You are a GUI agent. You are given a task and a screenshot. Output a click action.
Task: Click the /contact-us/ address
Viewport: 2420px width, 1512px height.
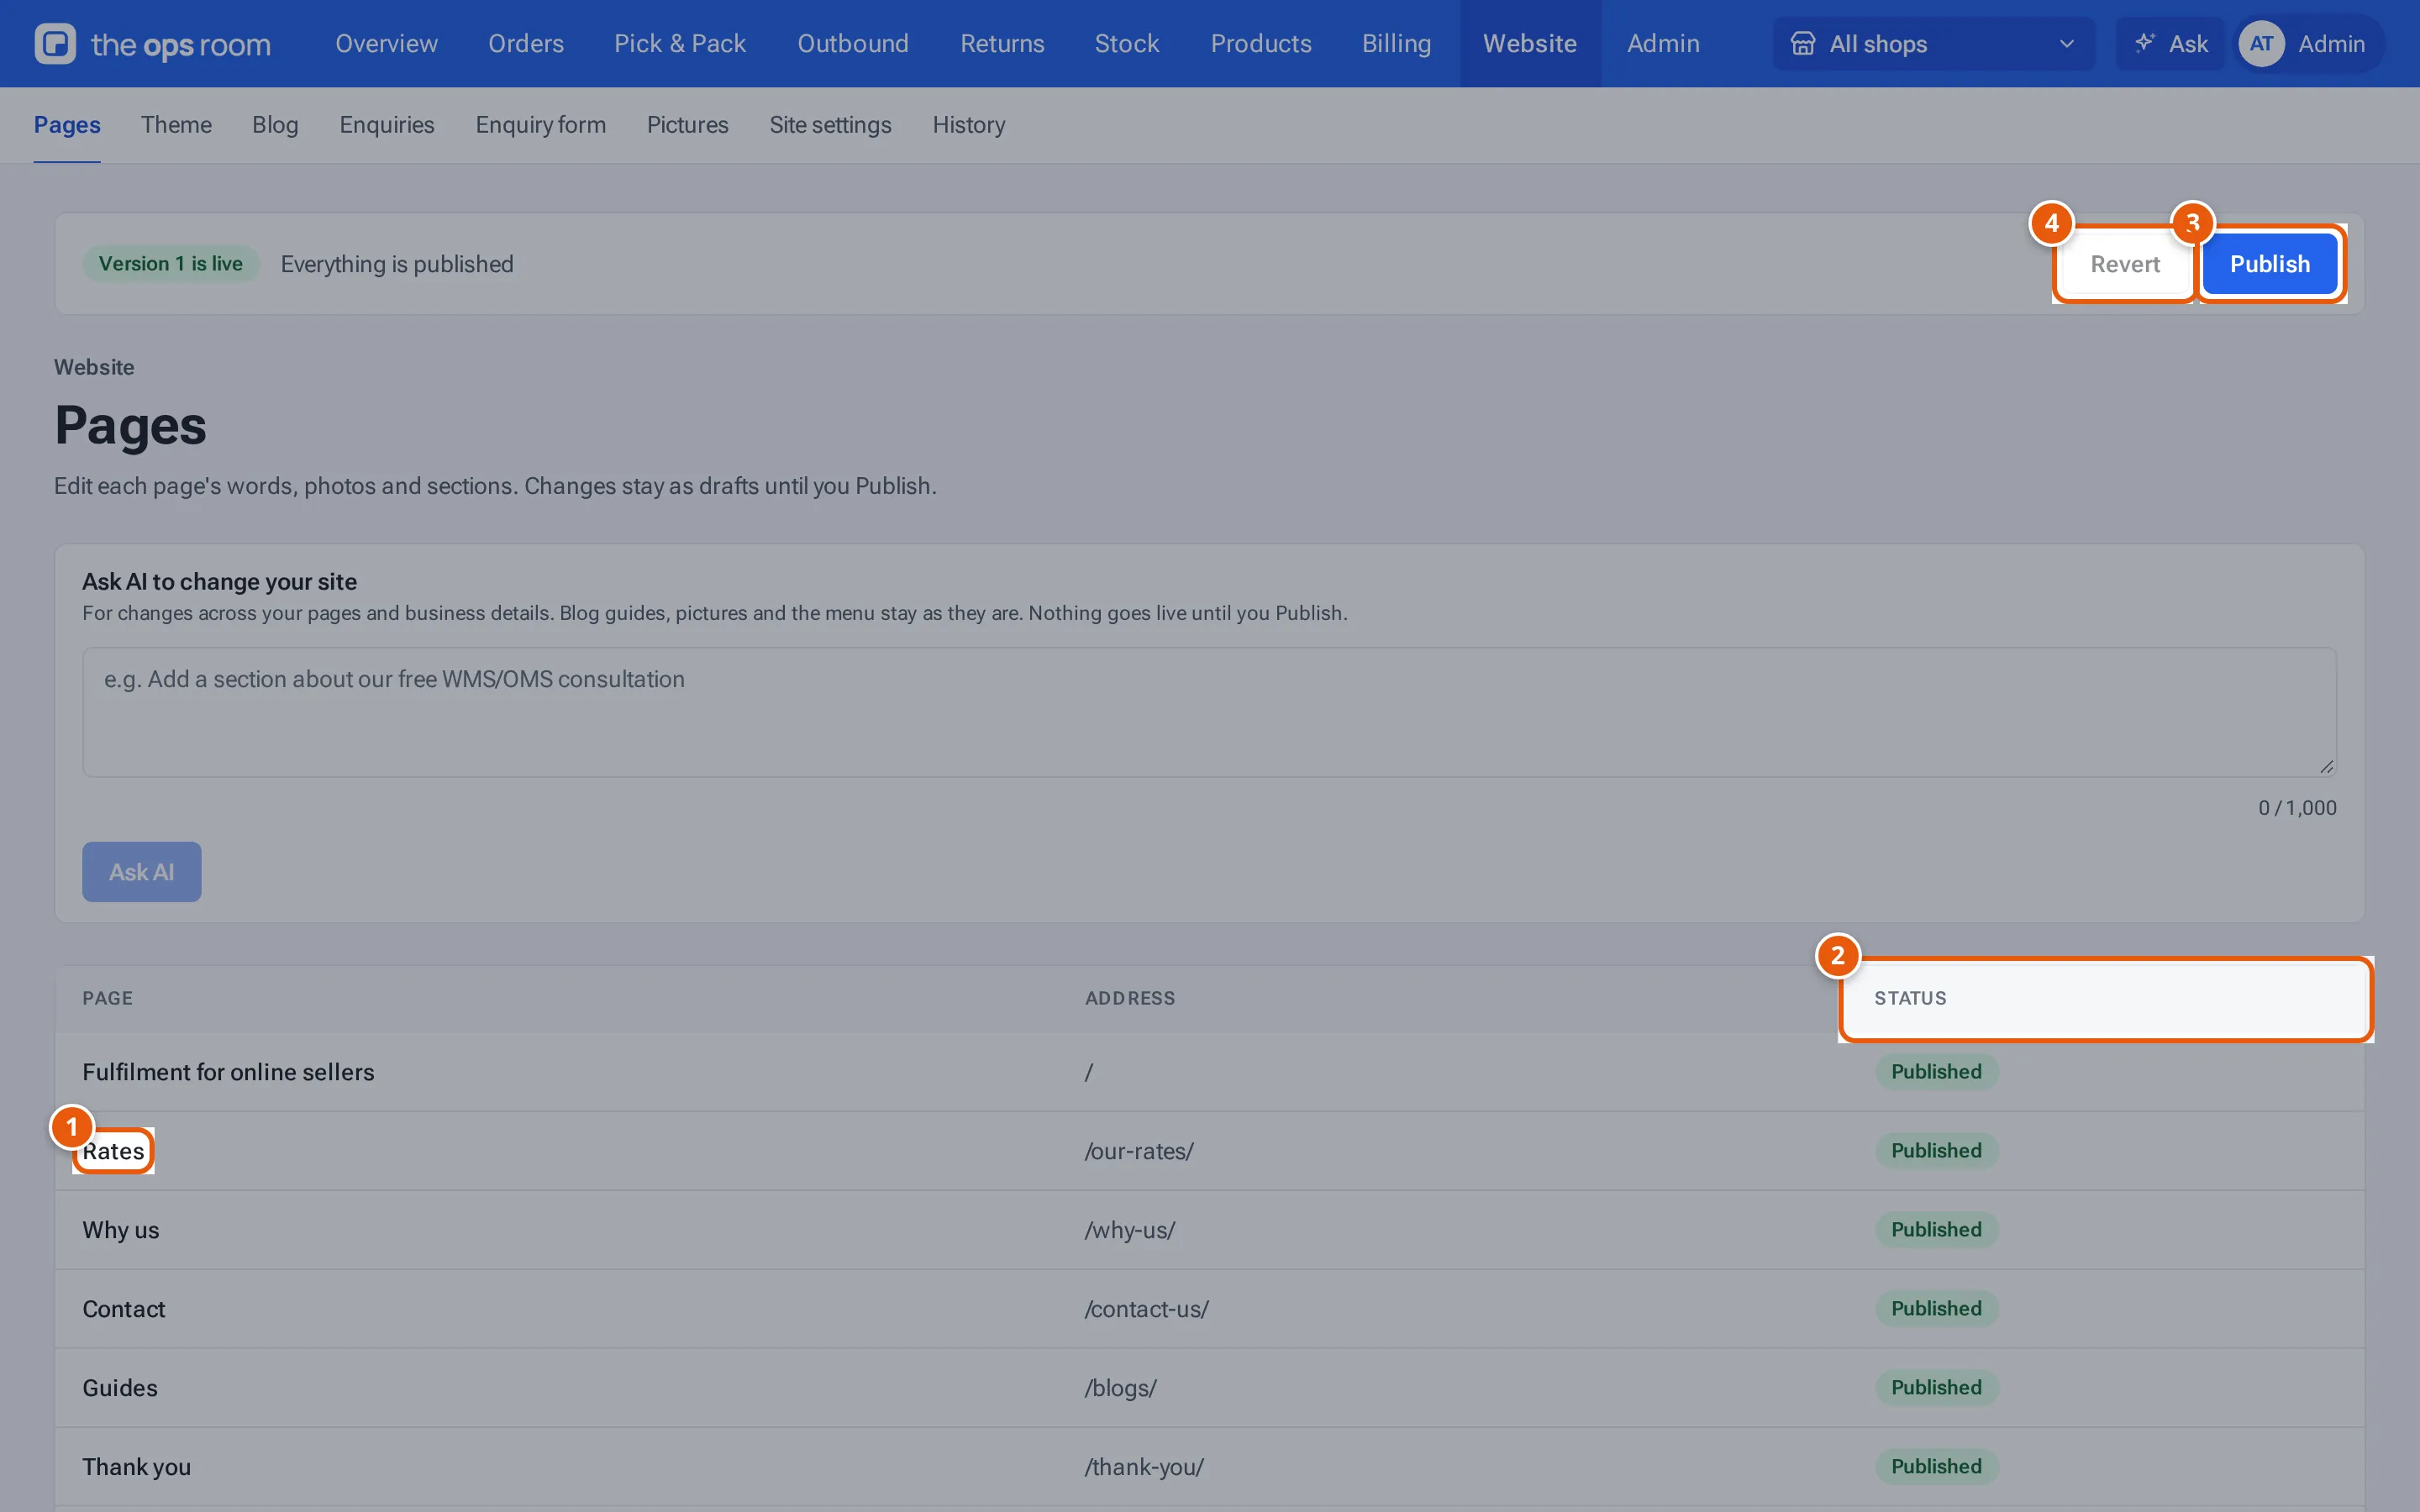pyautogui.click(x=1146, y=1309)
